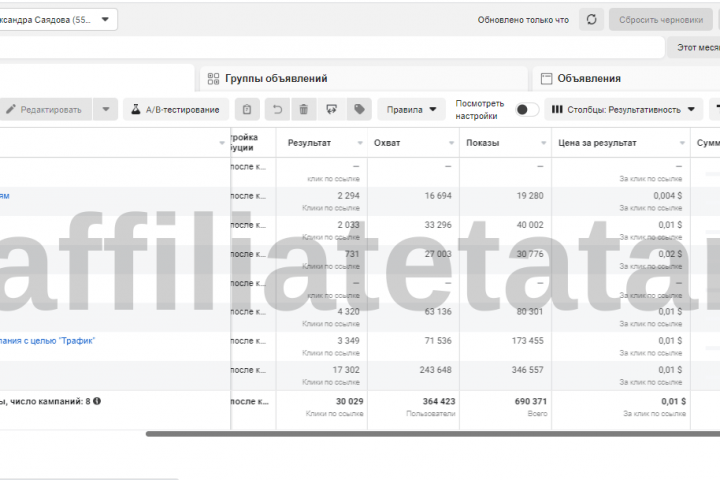
Task: Click the cost value 0,02 $
Action: point(670,254)
